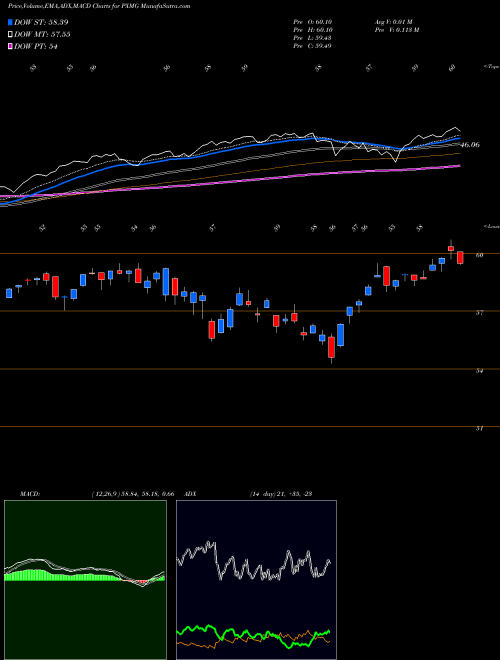Viewport: 500px width, 660px height.
Task: Select the 'DOW MT: 57.55' legend text
Action: click(x=42, y=35)
